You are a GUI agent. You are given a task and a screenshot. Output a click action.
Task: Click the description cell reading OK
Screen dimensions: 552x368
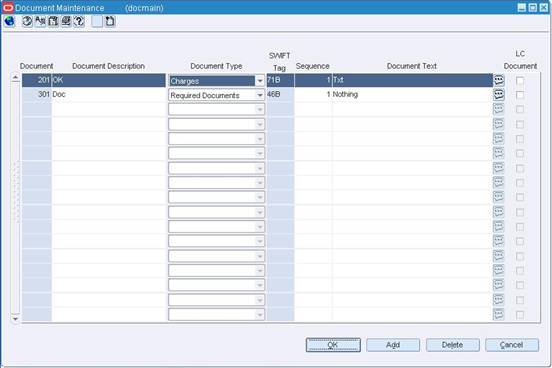[108, 80]
